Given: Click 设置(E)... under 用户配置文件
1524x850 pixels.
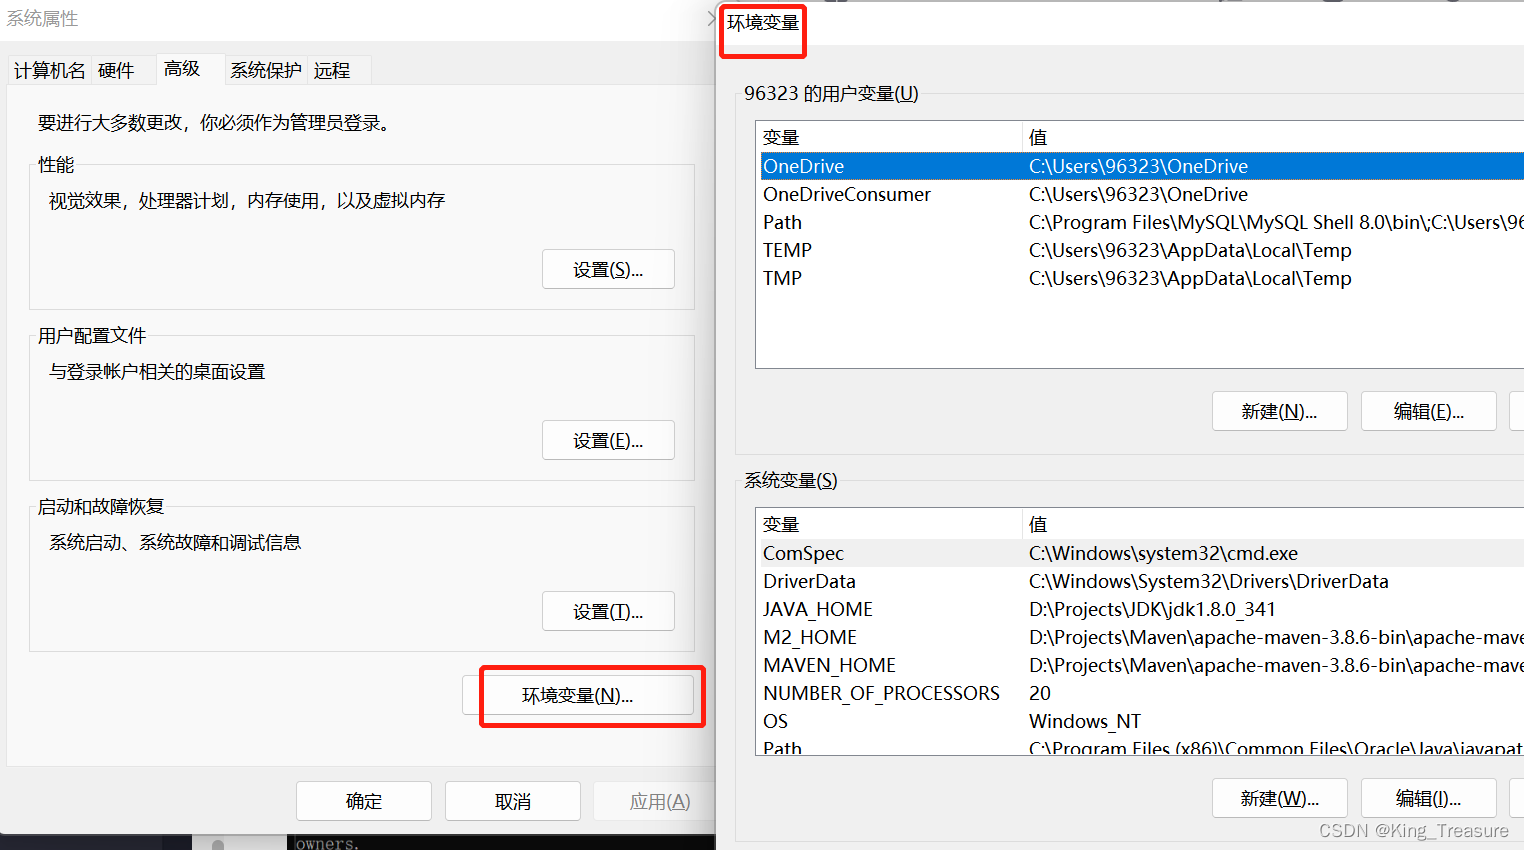Looking at the screenshot, I should point(608,441).
